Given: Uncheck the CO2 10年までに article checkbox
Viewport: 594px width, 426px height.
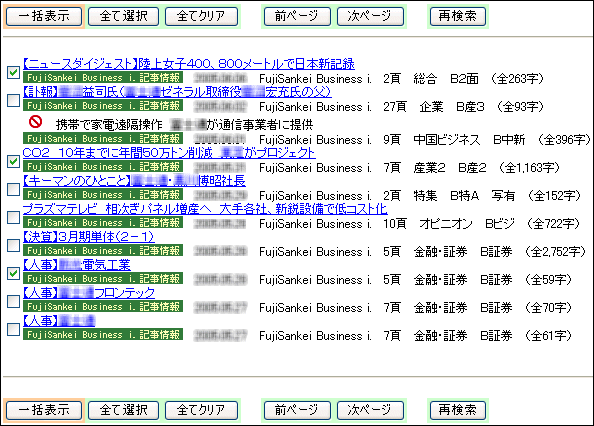Looking at the screenshot, I should [x=14, y=161].
